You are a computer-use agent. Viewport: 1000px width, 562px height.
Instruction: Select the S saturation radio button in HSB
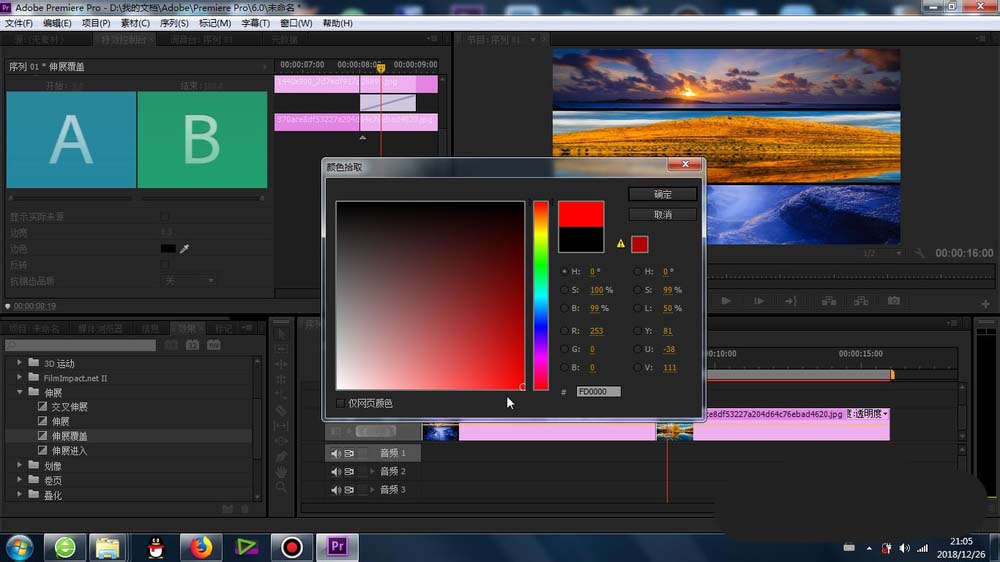point(564,290)
